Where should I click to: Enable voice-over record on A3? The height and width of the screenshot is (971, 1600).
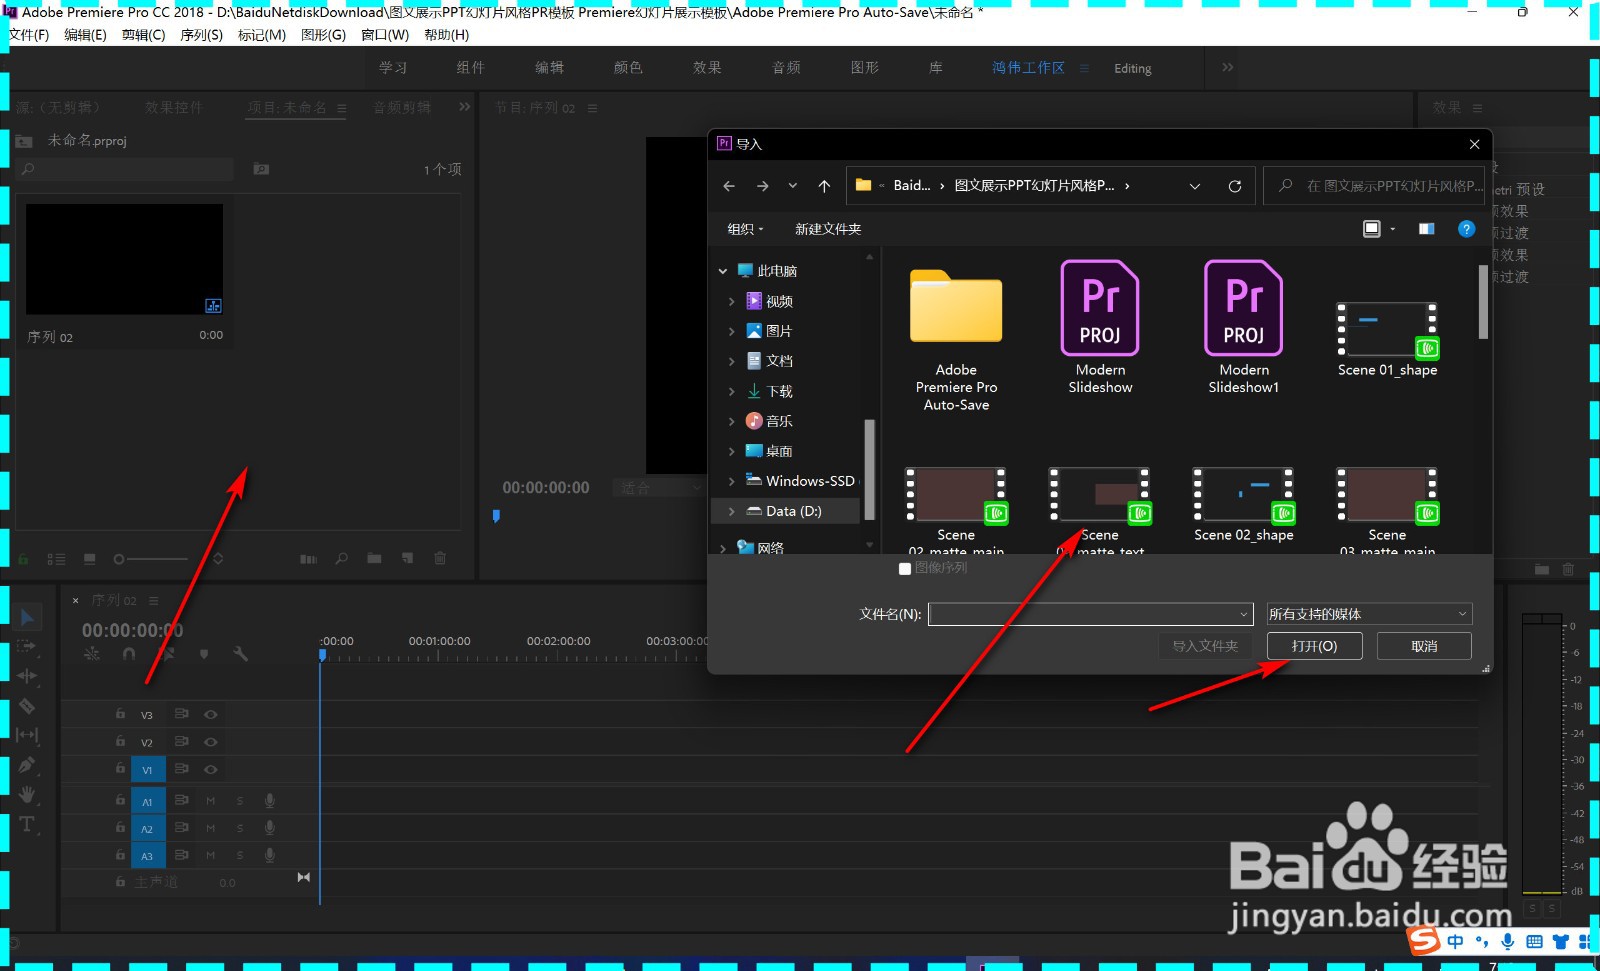[270, 856]
